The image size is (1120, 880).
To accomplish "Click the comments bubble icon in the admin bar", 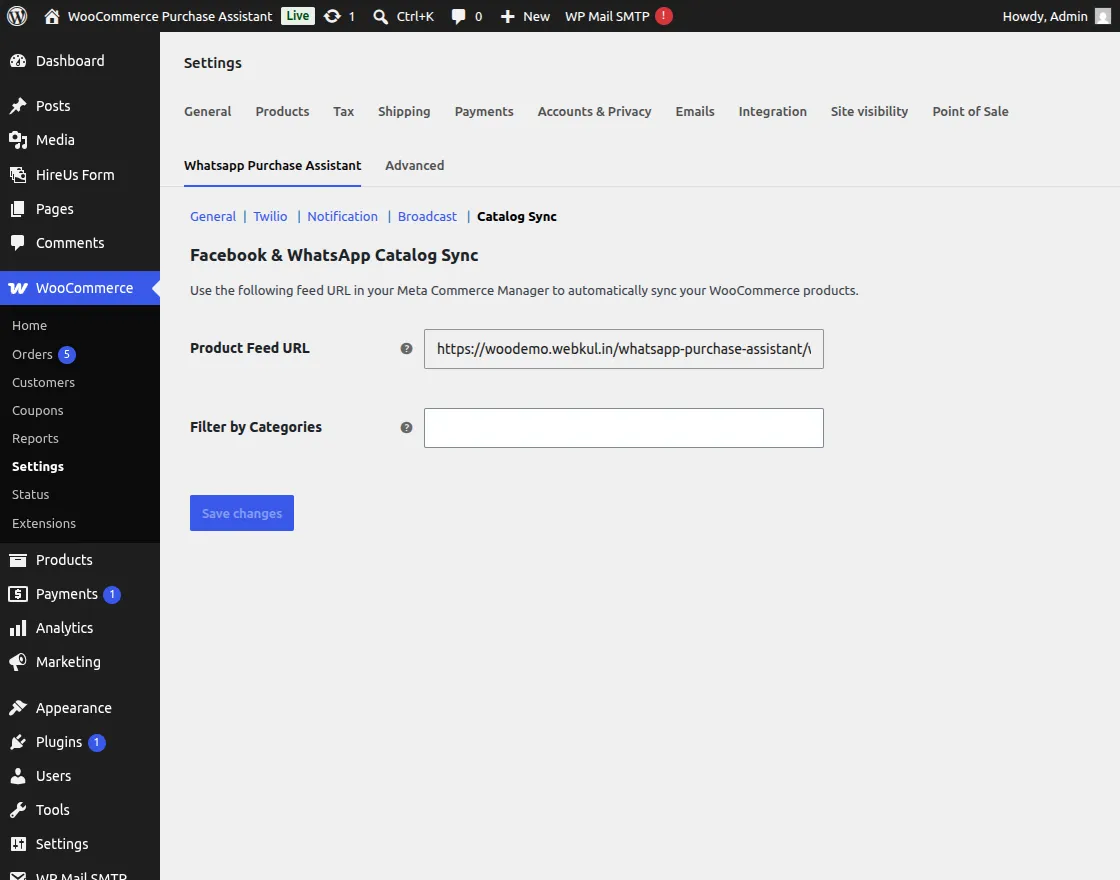I will click(x=459, y=16).
